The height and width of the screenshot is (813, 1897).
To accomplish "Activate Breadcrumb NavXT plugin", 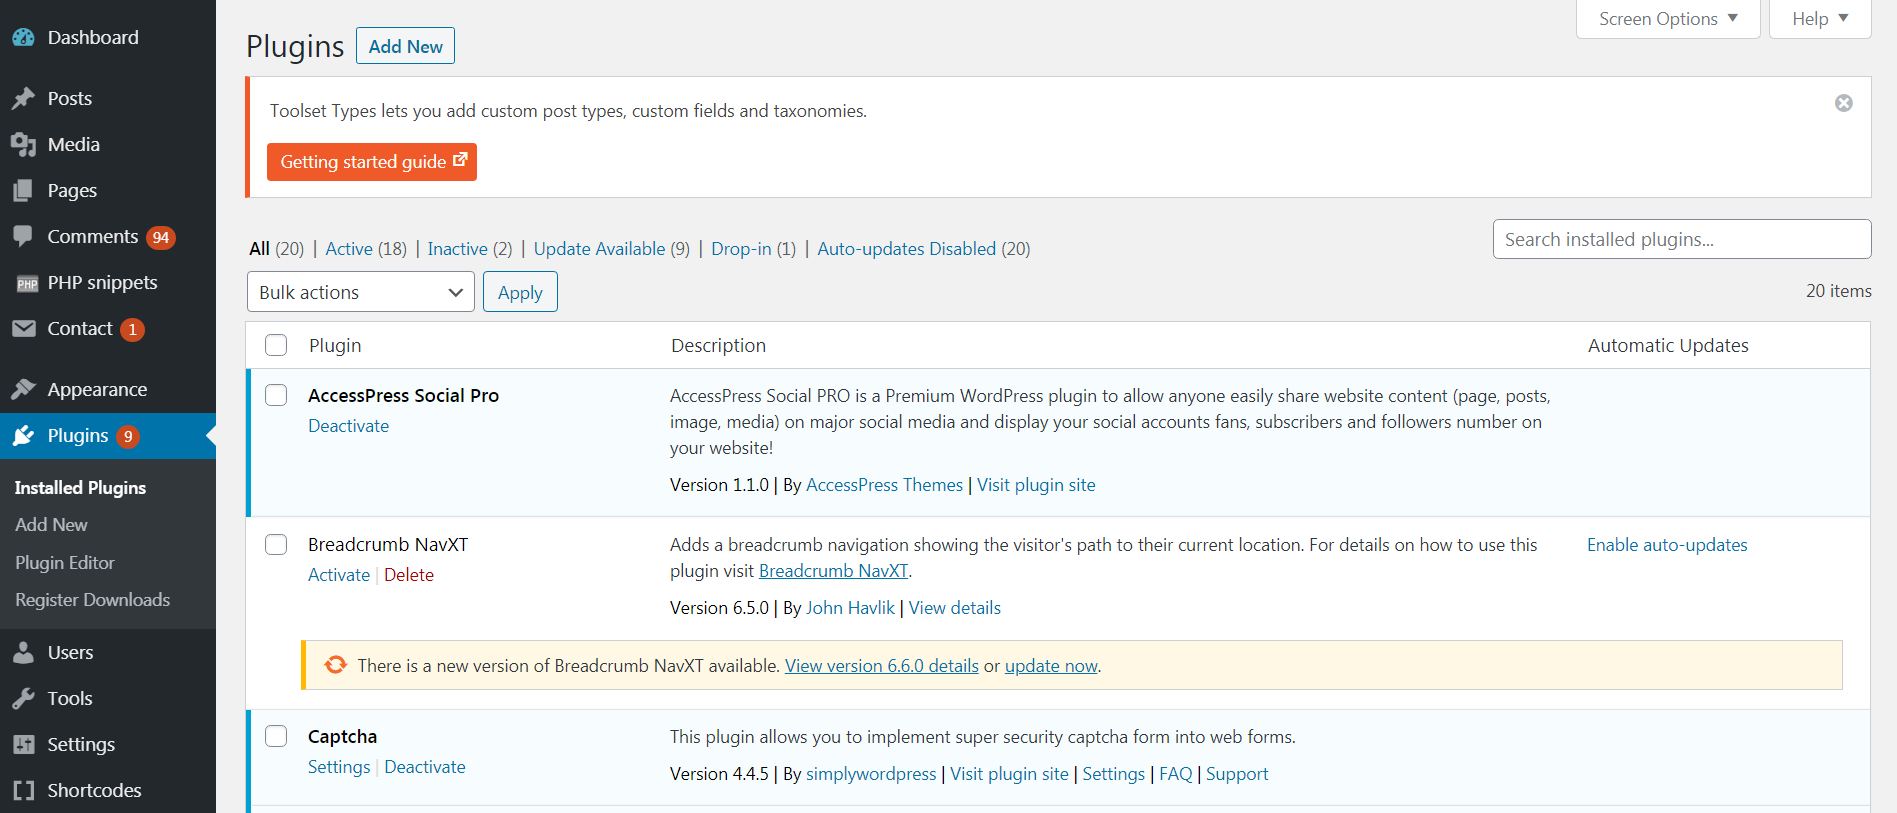I will tap(339, 575).
